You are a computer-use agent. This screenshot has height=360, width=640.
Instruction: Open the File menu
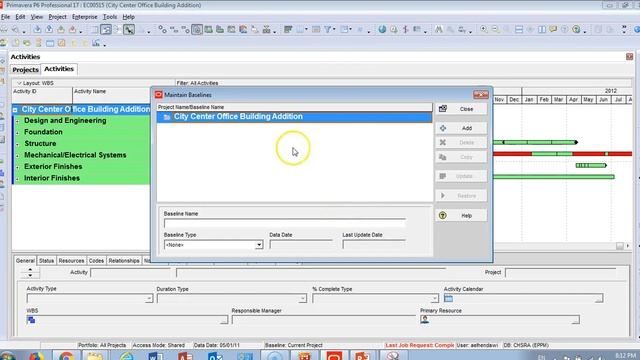[x=5, y=17]
